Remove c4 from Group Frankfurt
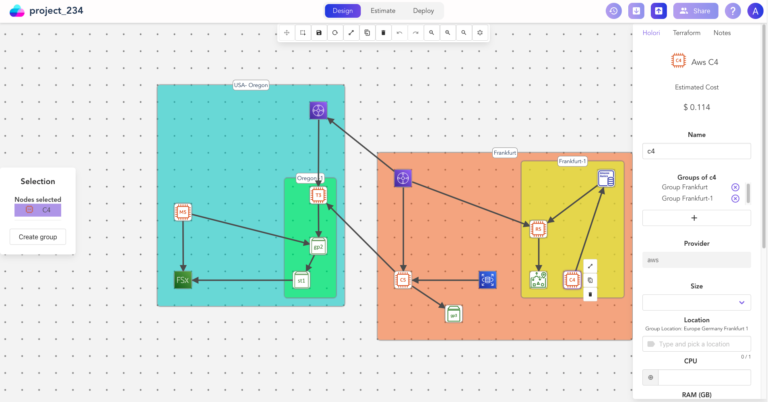The height and width of the screenshot is (402, 768). click(735, 187)
